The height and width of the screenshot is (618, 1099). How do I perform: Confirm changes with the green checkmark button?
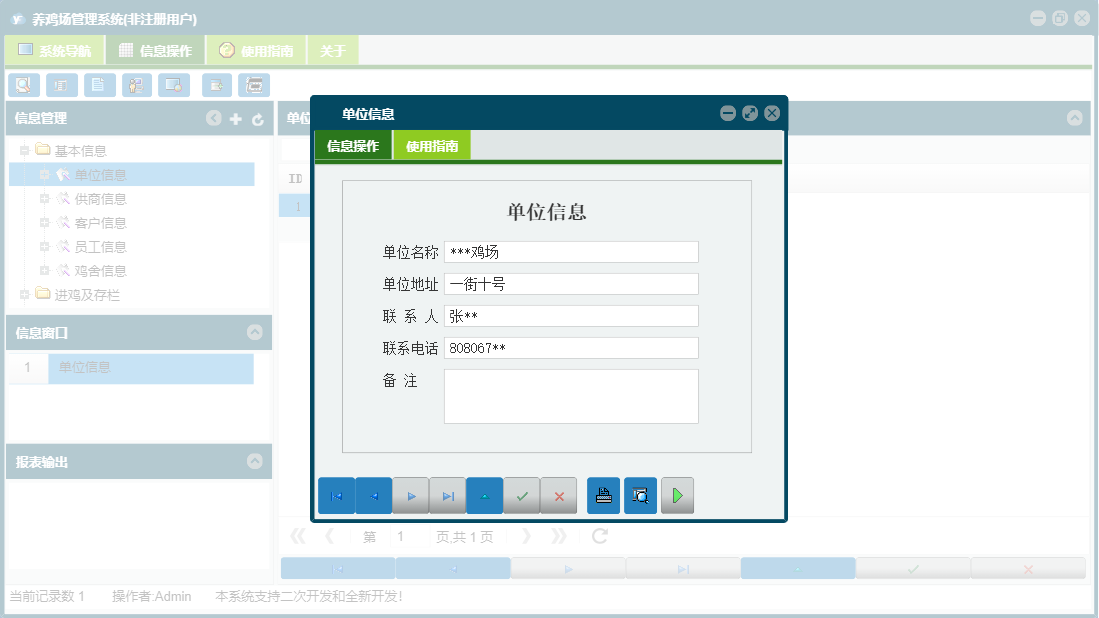point(521,495)
